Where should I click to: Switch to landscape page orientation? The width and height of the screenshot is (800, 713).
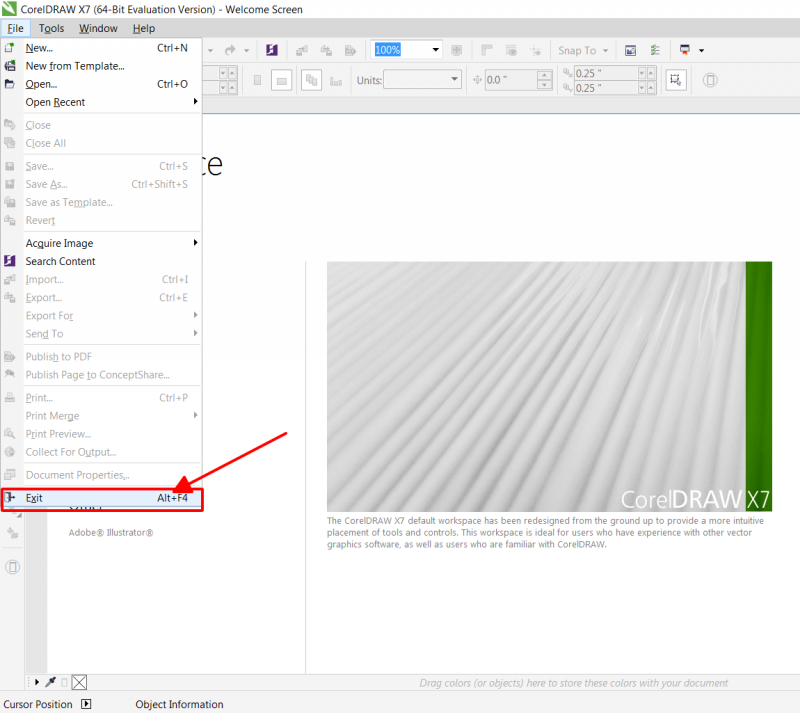coord(282,80)
